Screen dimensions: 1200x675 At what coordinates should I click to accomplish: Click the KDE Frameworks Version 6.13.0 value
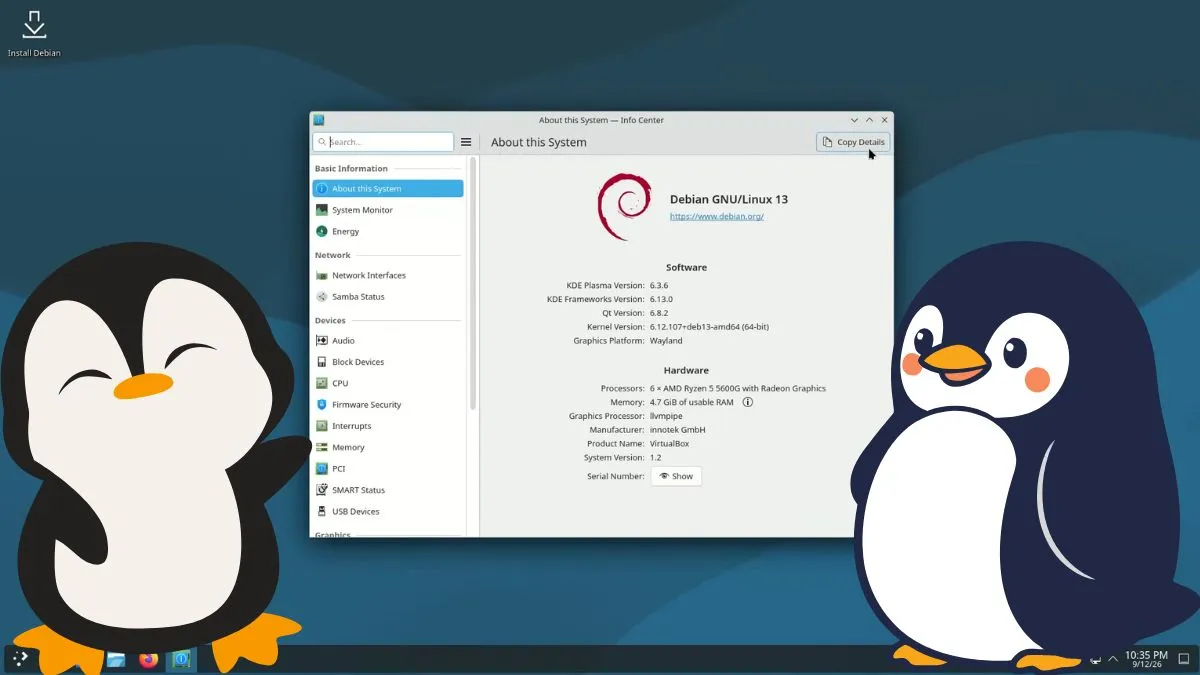click(661, 299)
